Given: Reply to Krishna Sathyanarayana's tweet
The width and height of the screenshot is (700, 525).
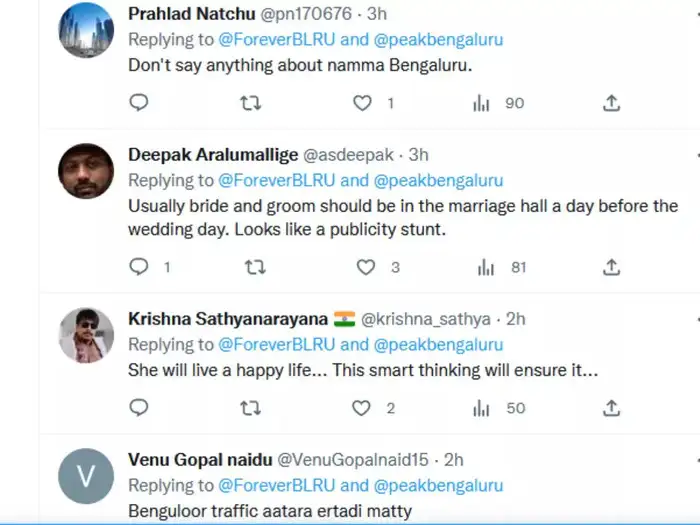Looking at the screenshot, I should click(139, 408).
